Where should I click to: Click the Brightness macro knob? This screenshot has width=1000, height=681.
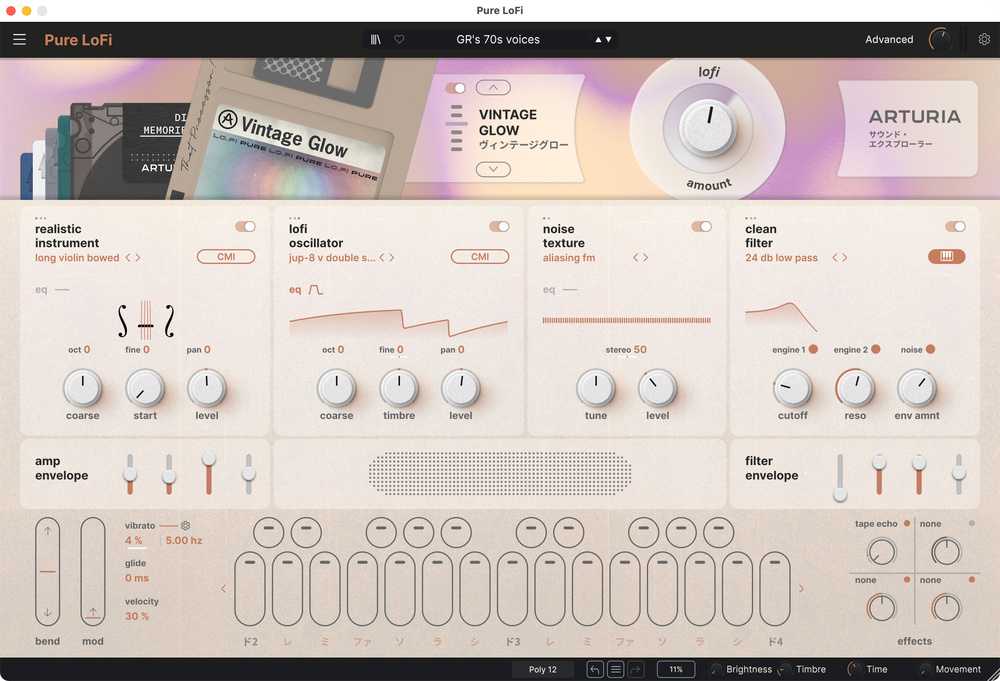(x=716, y=670)
